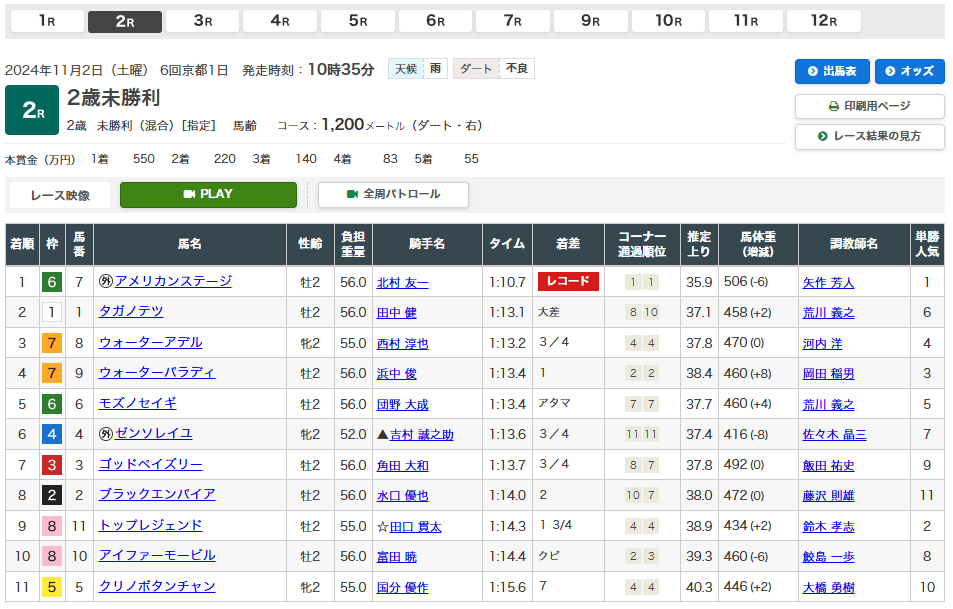Click the green PLAY video button
Image resolution: width=953 pixels, height=609 pixels.
(208, 194)
